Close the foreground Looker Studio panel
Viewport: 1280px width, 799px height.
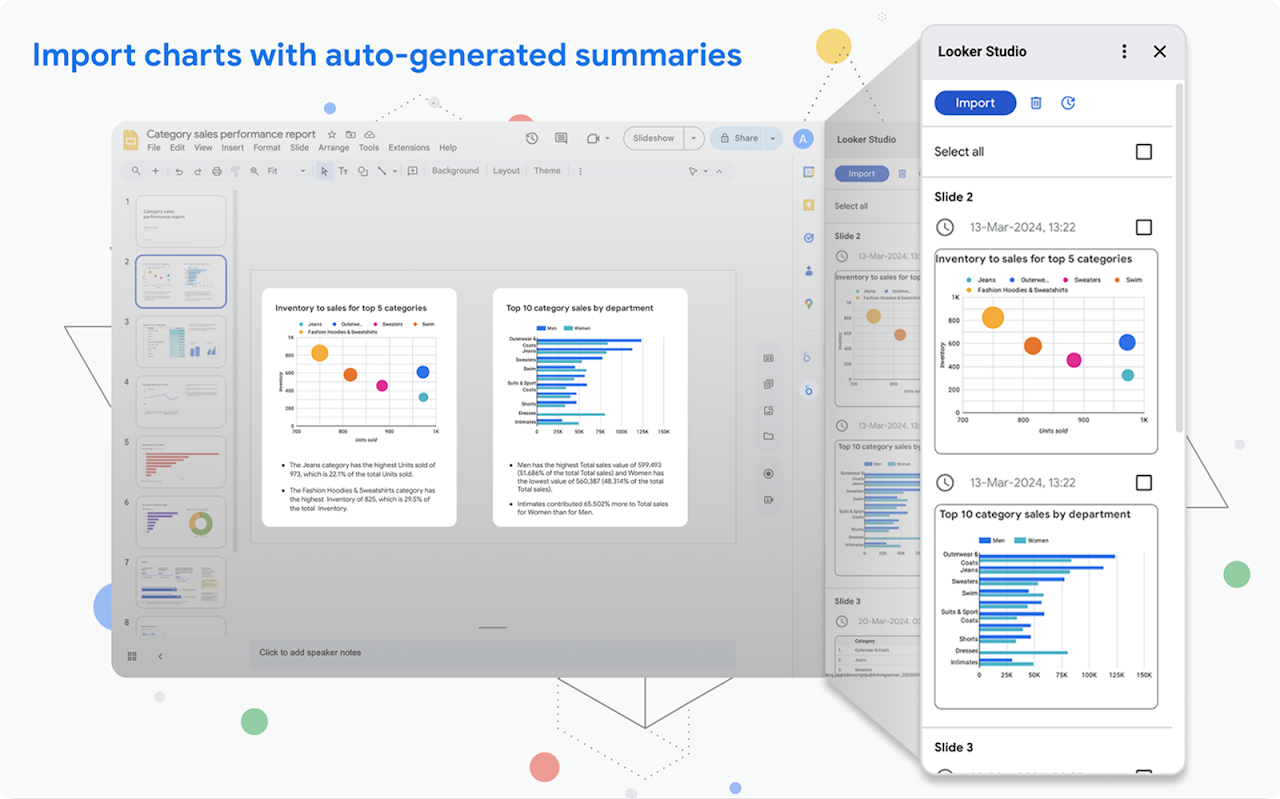point(1160,51)
